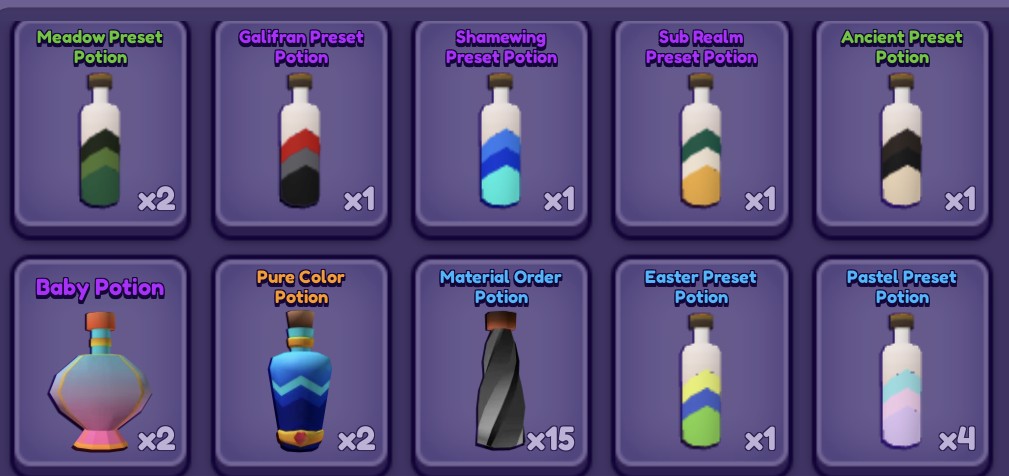Select the Ancient Preset Potion bottle

[x=902, y=140]
